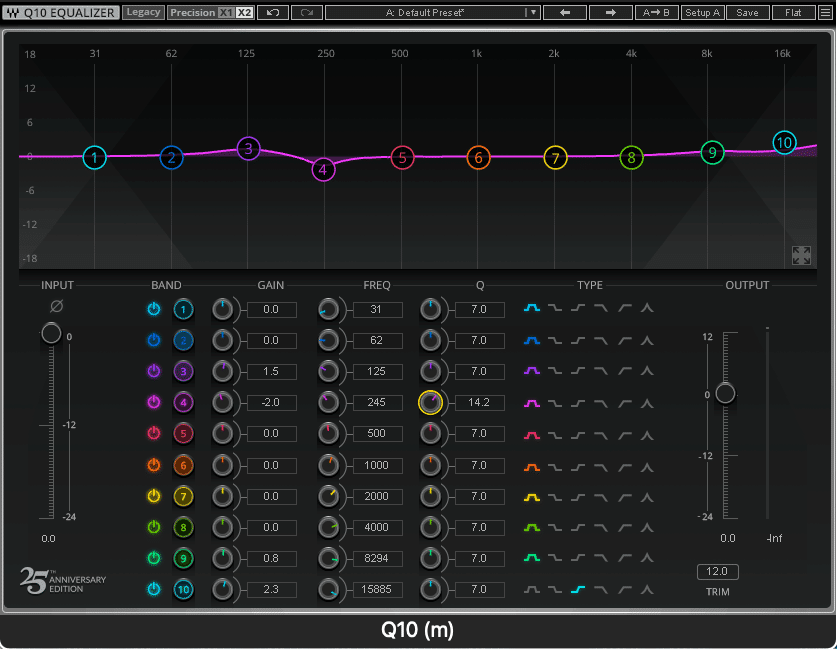Select low shelf type for band 1
This screenshot has width=837, height=649.
(555, 308)
